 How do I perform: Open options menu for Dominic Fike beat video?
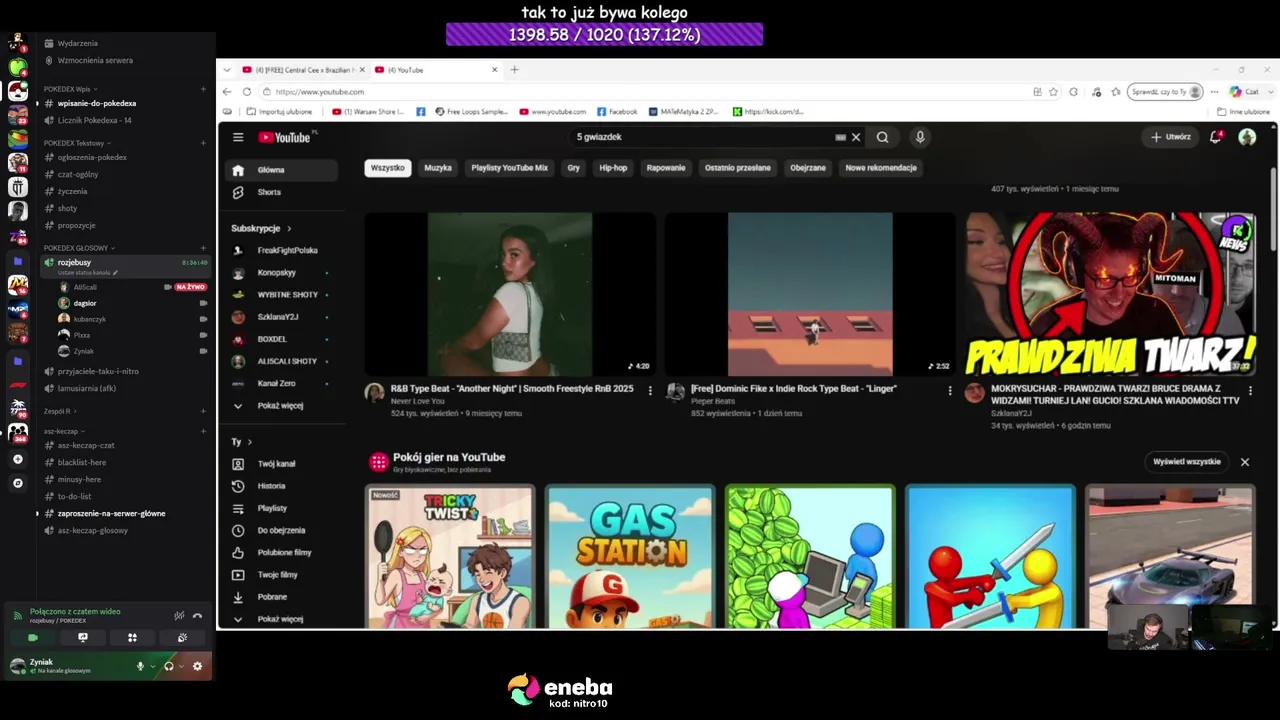(950, 391)
